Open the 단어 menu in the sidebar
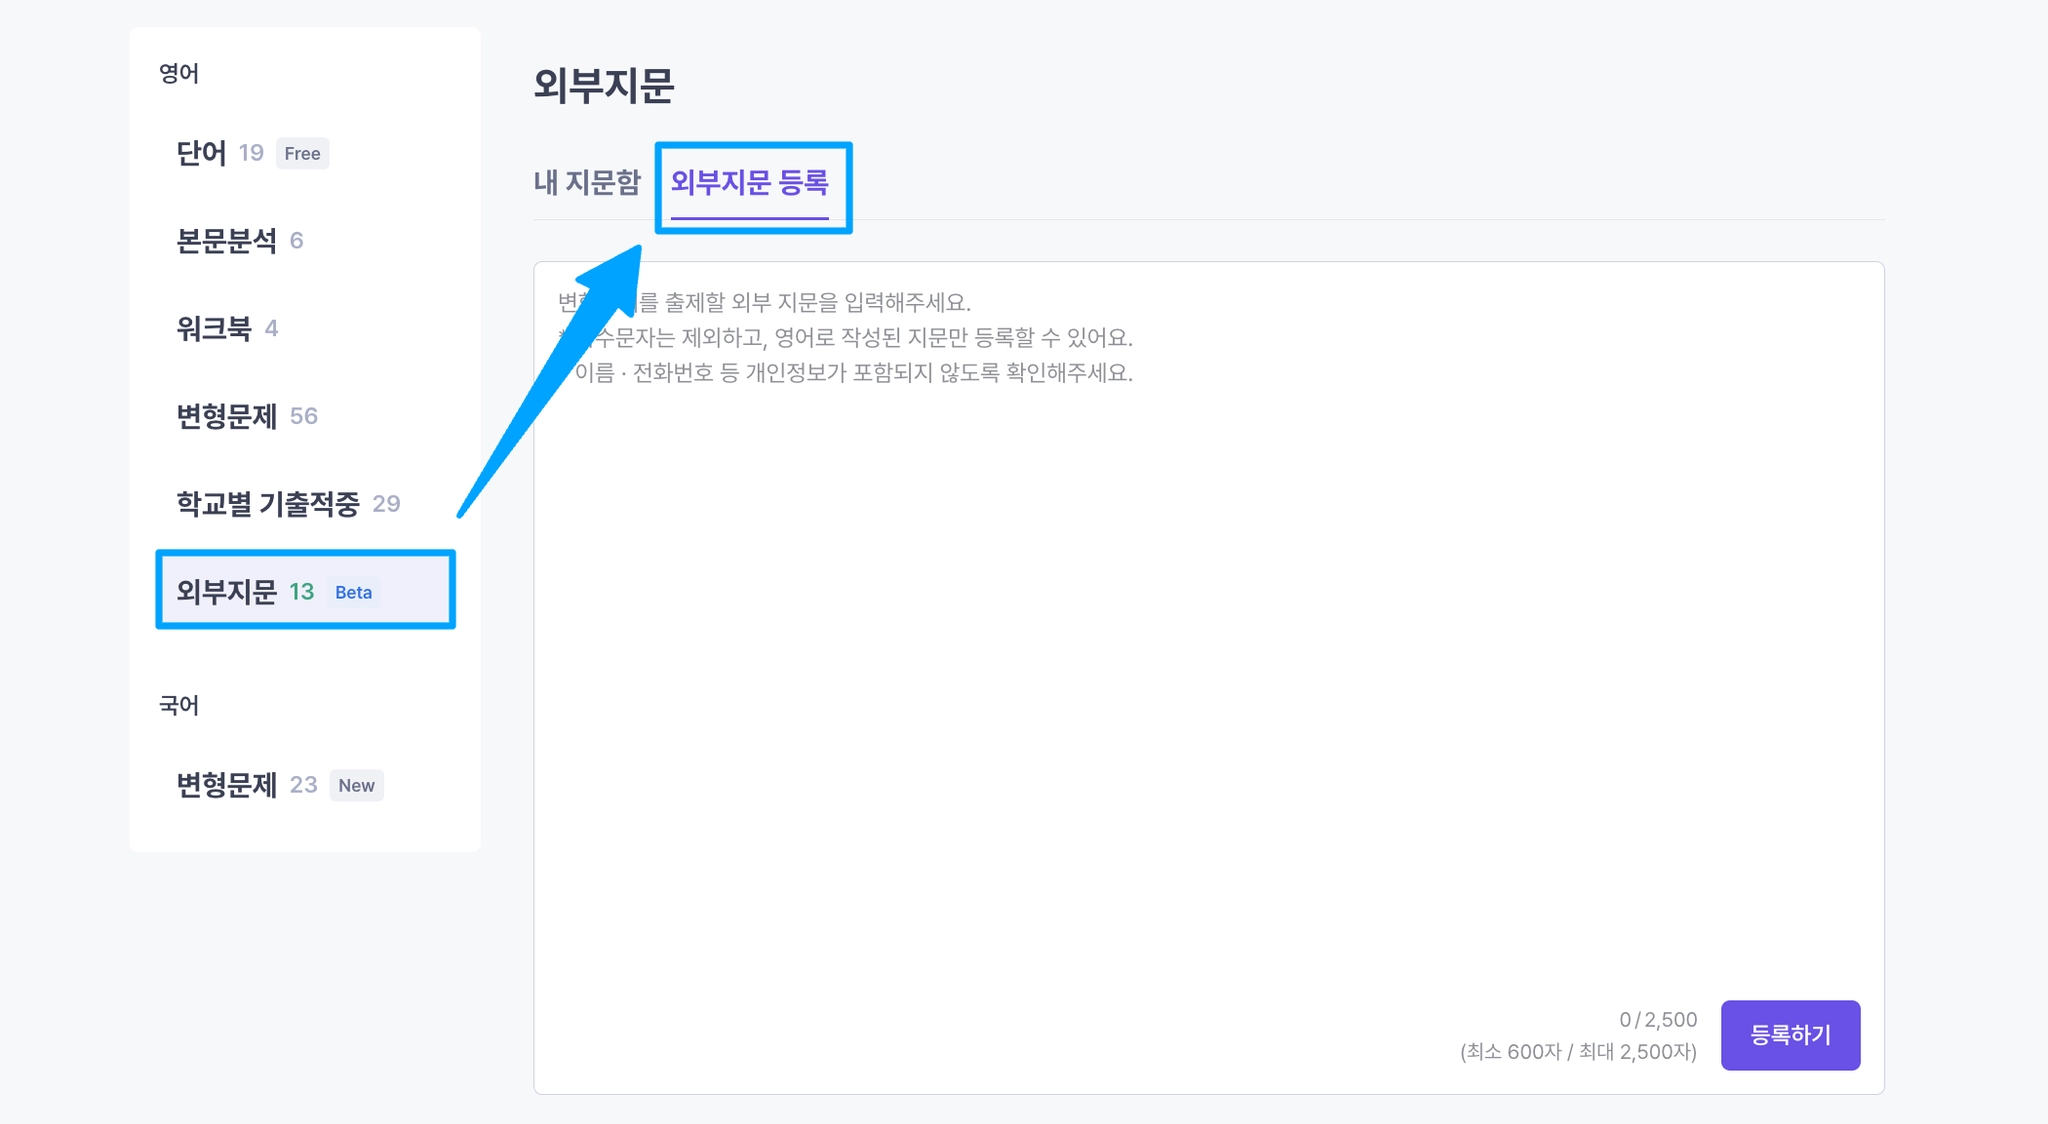The height and width of the screenshot is (1124, 2048). tap(202, 153)
